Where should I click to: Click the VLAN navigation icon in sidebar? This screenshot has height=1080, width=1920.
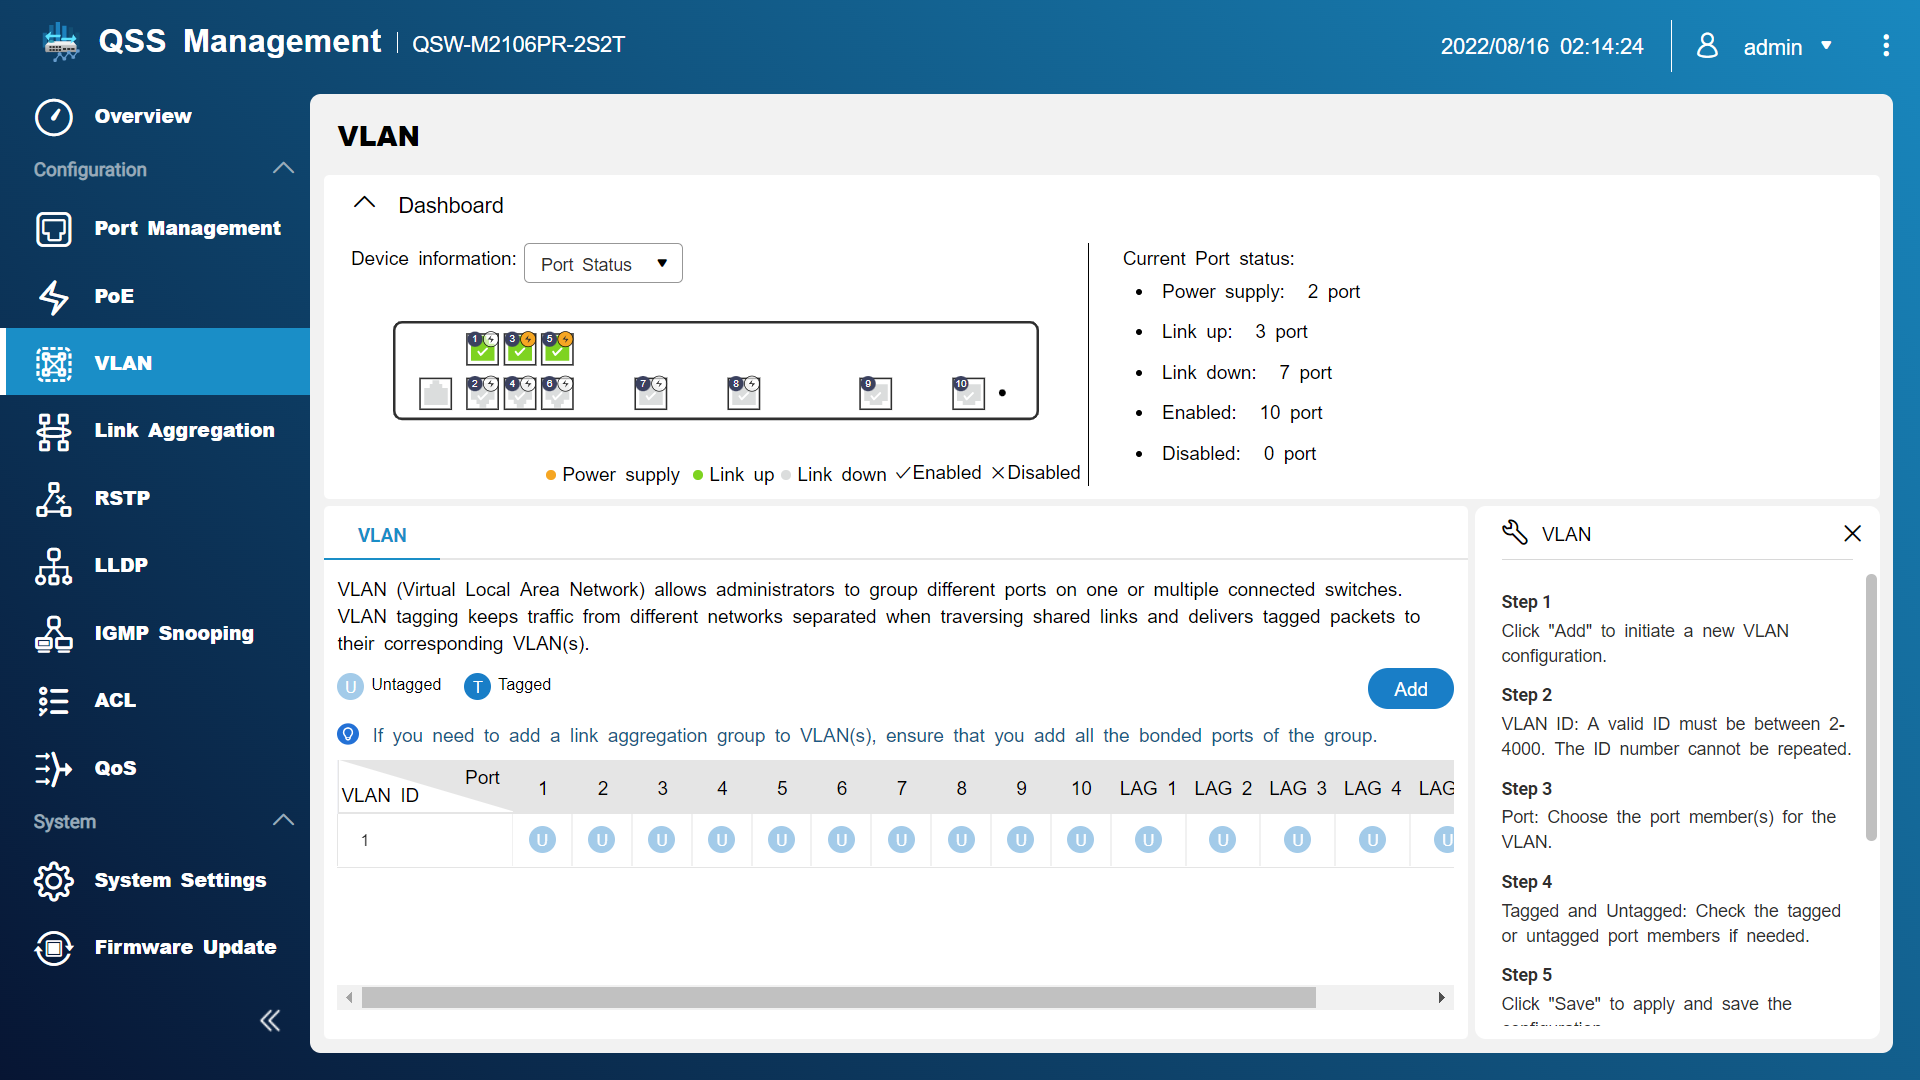pos(53,363)
